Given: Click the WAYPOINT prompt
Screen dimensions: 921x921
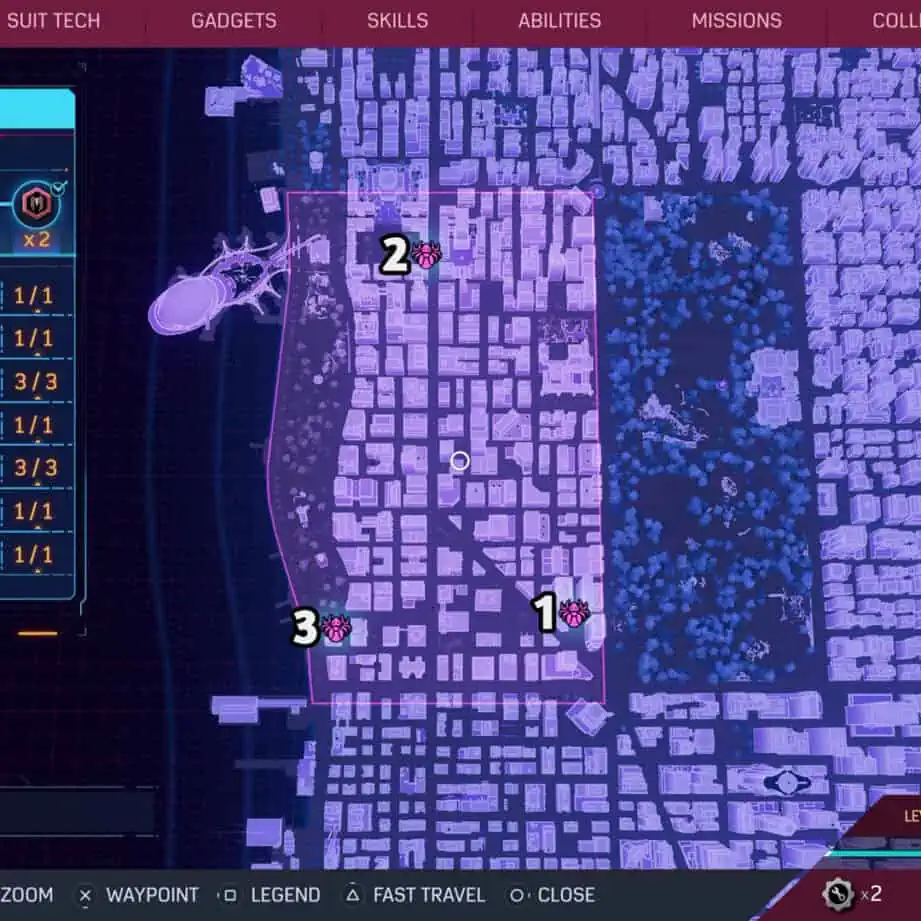Looking at the screenshot, I should [x=152, y=895].
